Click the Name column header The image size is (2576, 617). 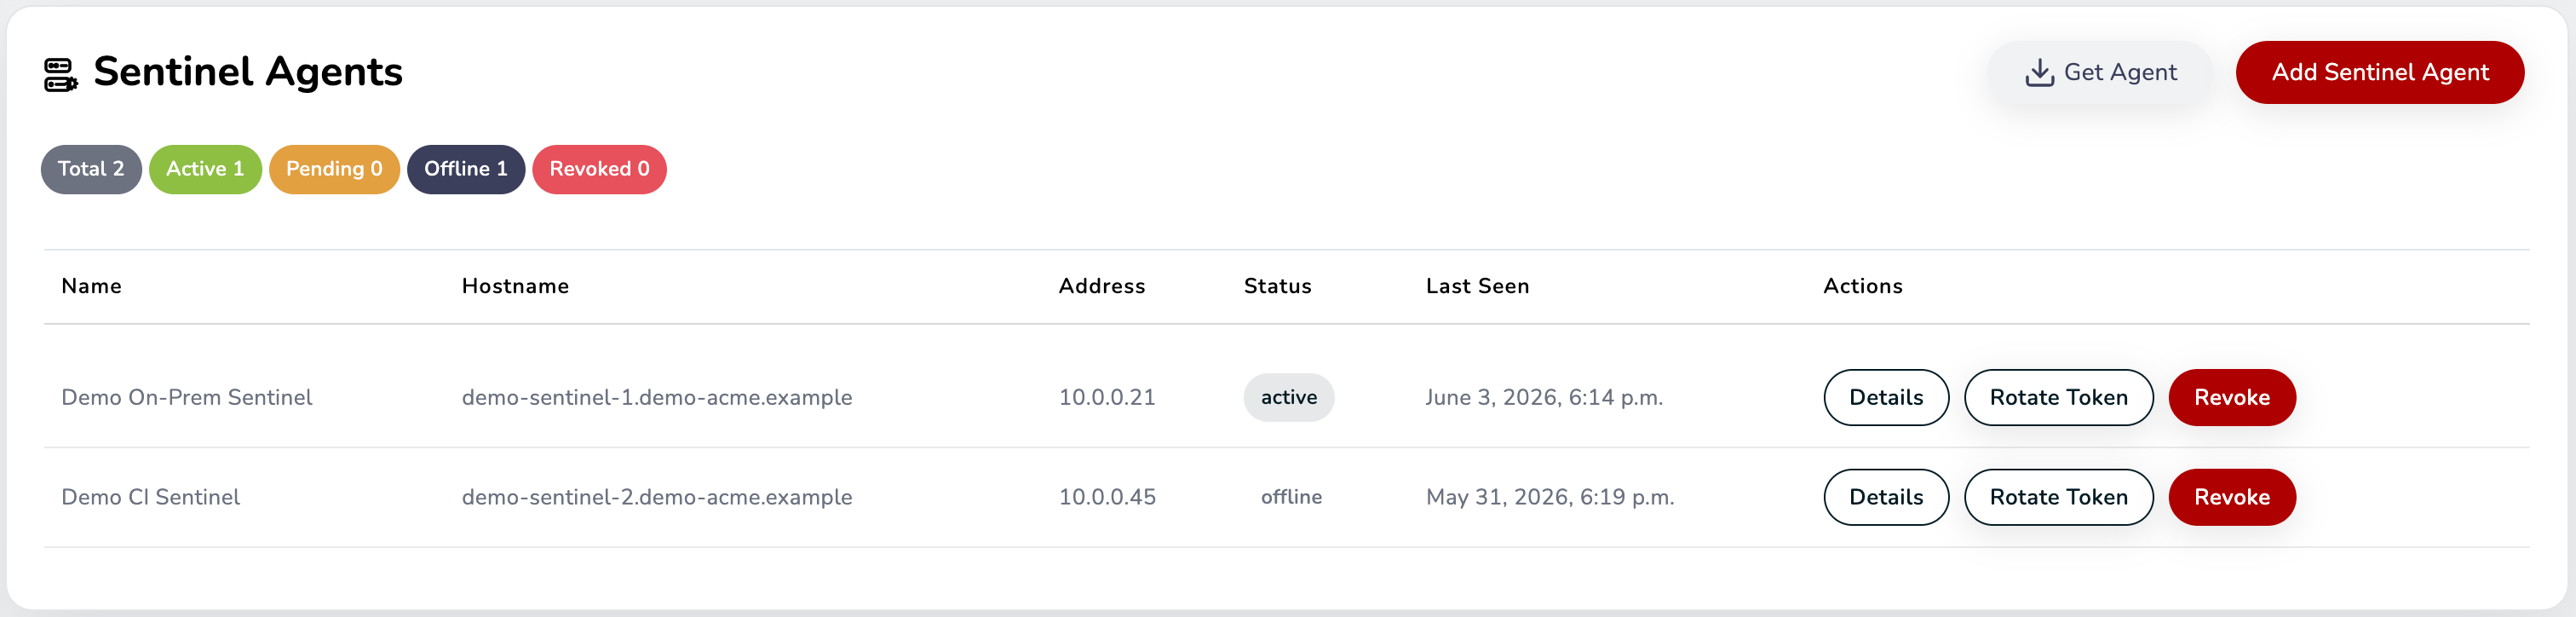pyautogui.click(x=91, y=286)
